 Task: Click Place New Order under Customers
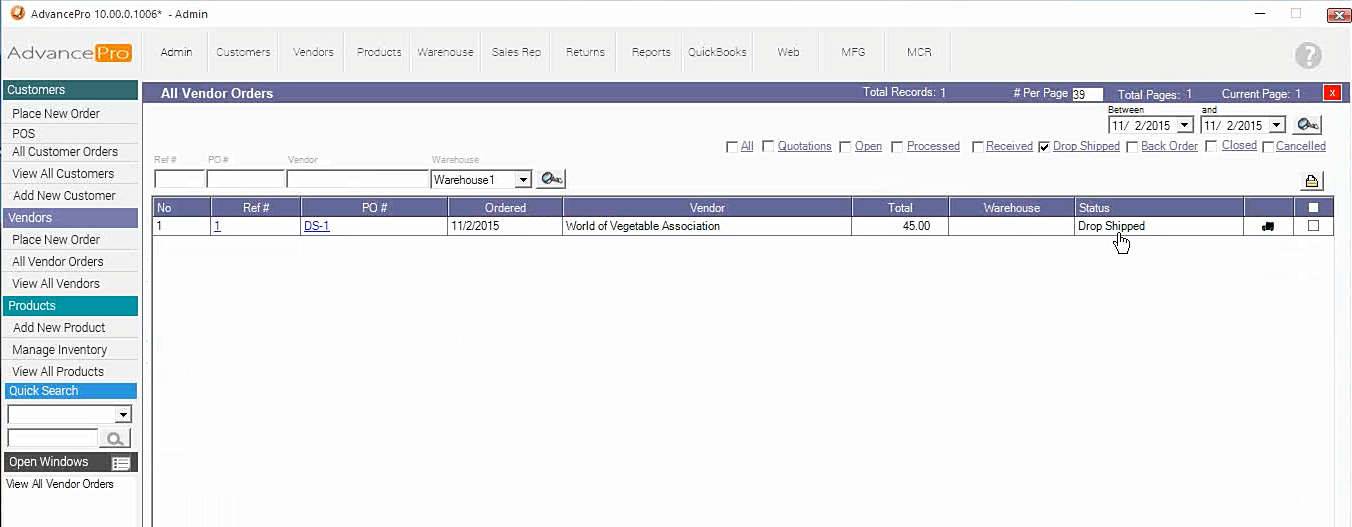click(x=56, y=114)
